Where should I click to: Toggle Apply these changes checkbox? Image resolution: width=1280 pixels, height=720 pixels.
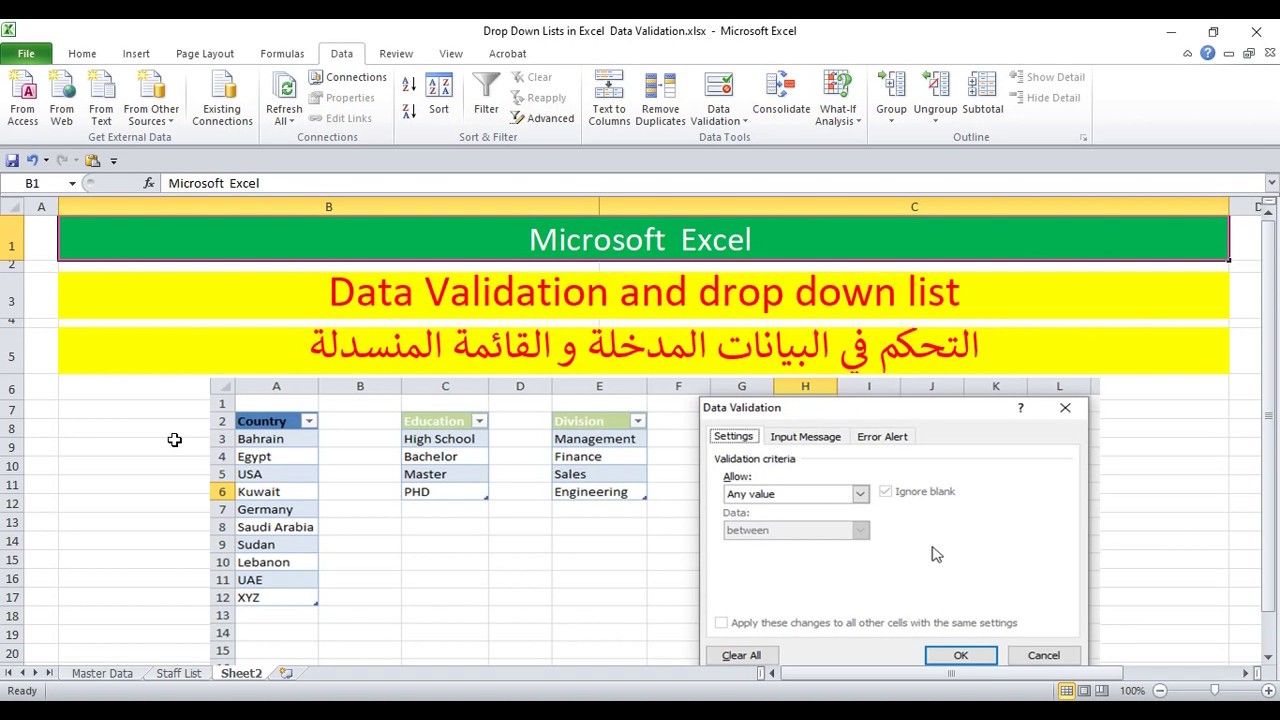(721, 622)
